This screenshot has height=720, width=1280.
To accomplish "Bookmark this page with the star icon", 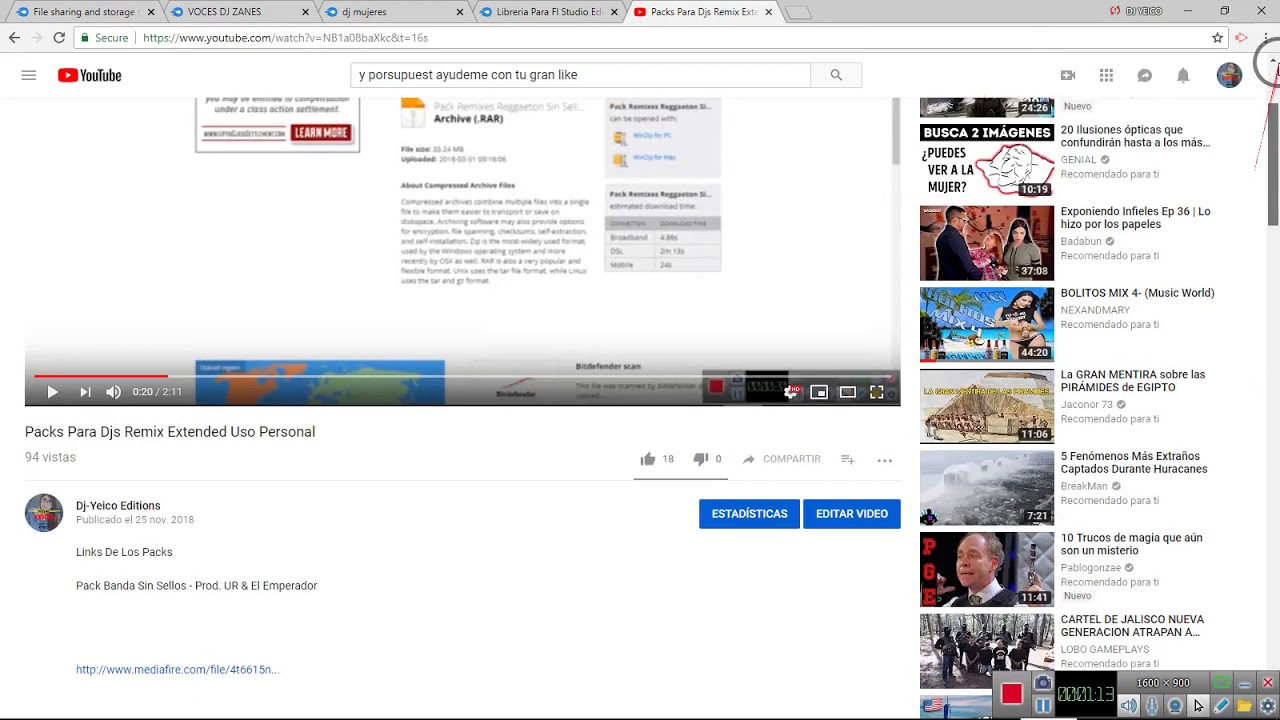I will 1217,38.
